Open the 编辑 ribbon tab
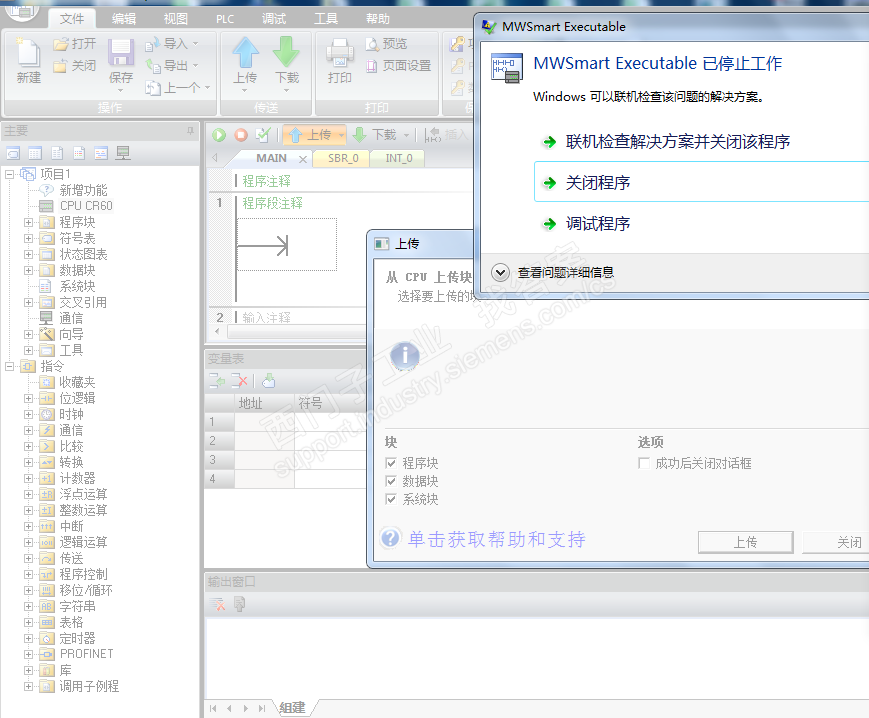This screenshot has height=718, width=869. (x=124, y=19)
